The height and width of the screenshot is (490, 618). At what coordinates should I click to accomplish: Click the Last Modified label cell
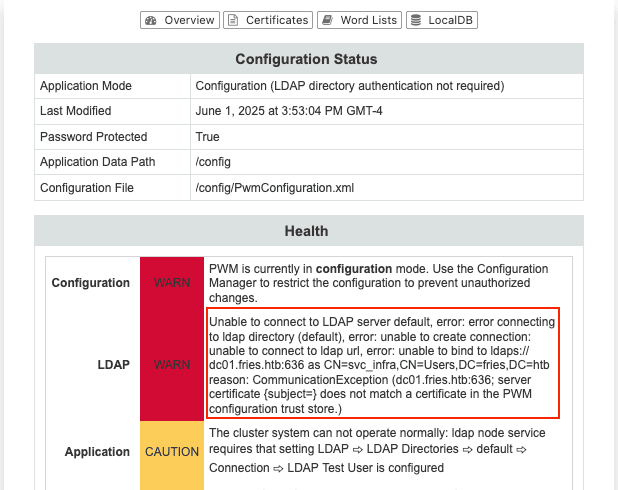click(x=112, y=111)
